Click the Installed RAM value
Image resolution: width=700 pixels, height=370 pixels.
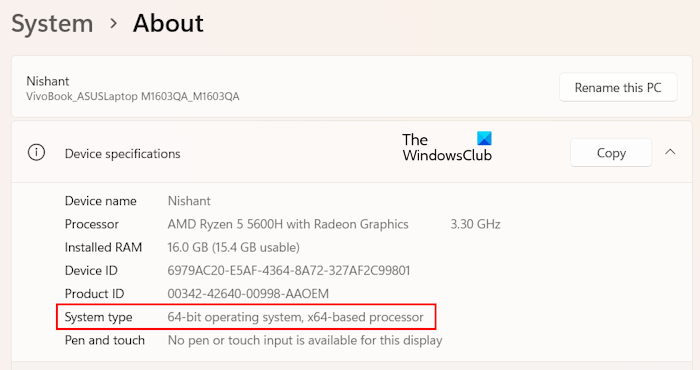coord(233,247)
